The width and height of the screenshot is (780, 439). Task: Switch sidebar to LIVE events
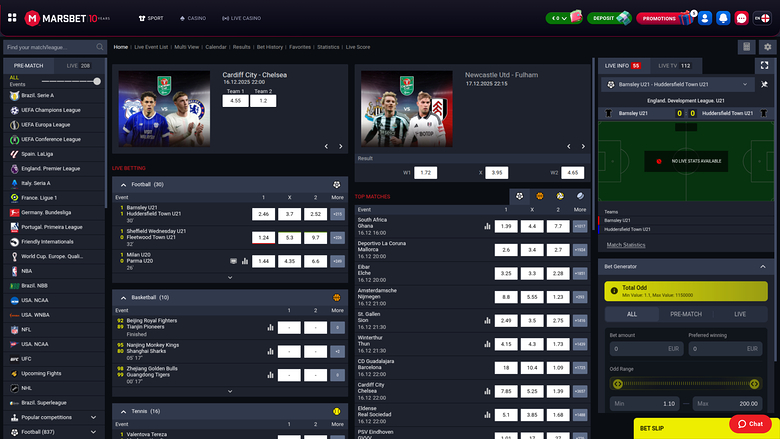(78, 66)
